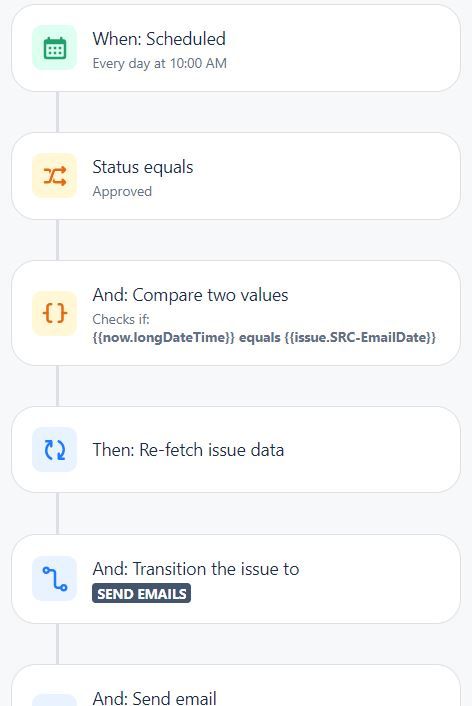Select the Status equals condition title
The height and width of the screenshot is (706, 472).
click(x=143, y=167)
